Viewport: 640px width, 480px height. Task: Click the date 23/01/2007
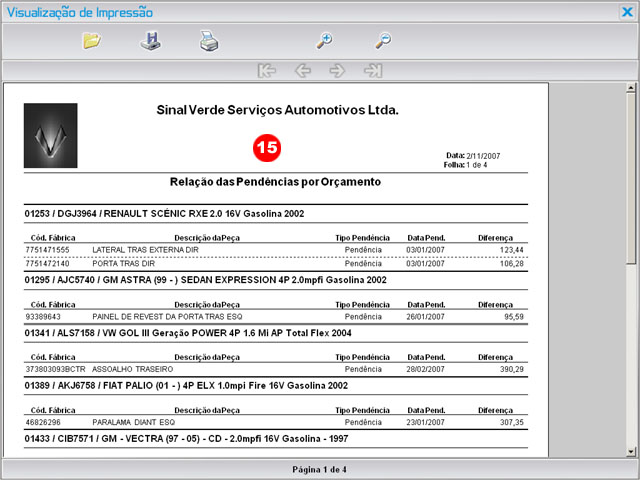[425, 422]
